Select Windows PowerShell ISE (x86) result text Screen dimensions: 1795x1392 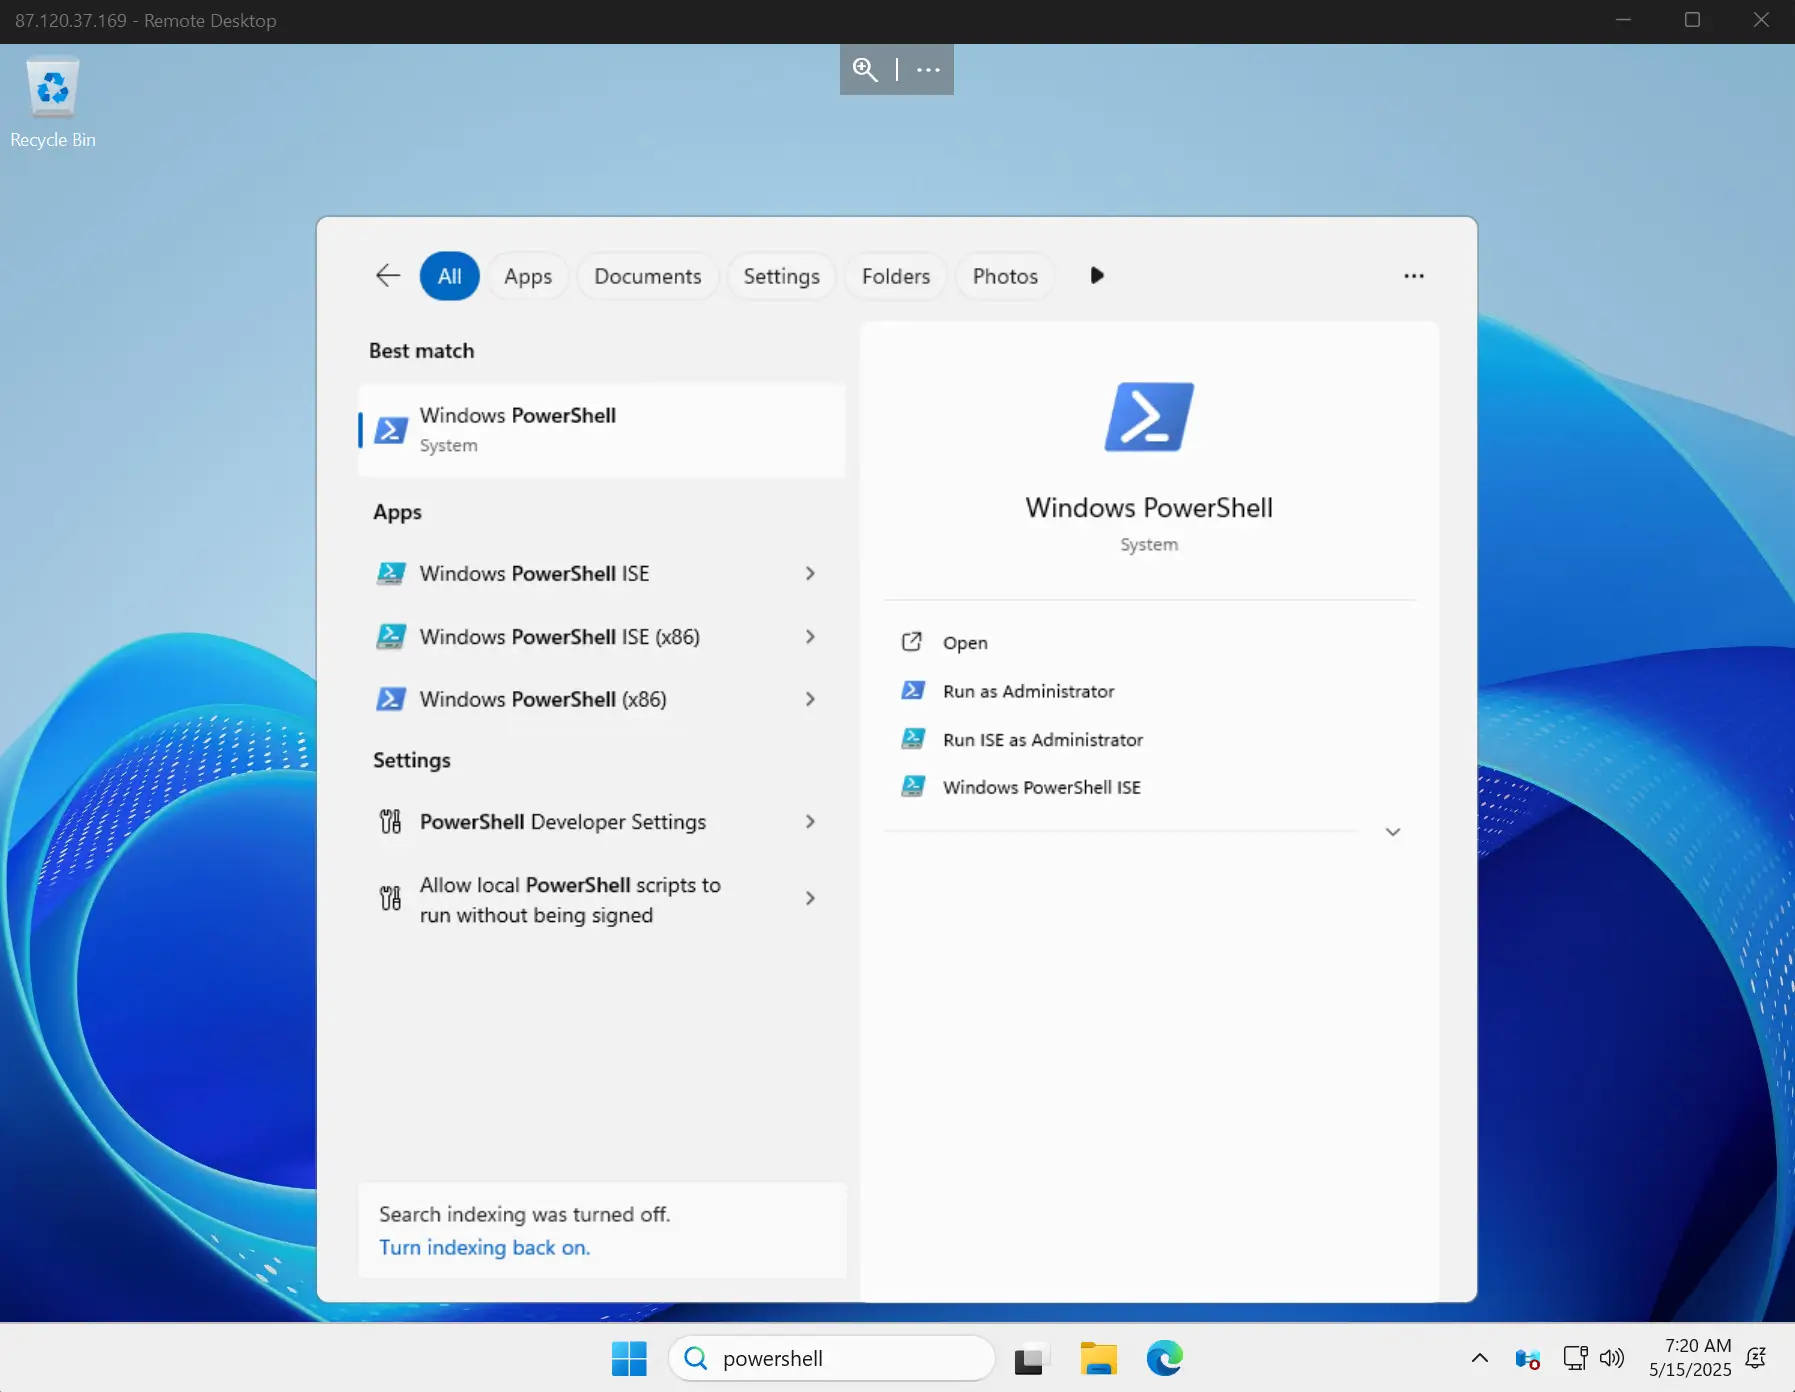[560, 636]
